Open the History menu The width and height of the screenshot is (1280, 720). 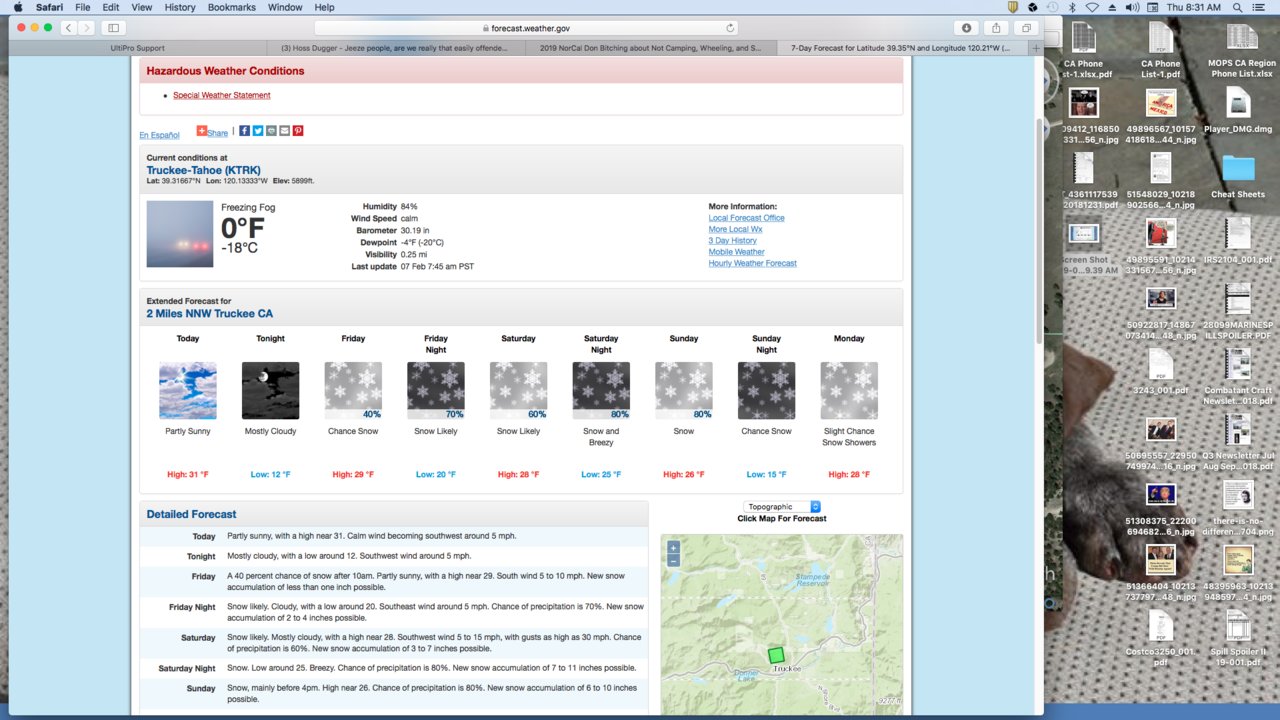[x=180, y=7]
